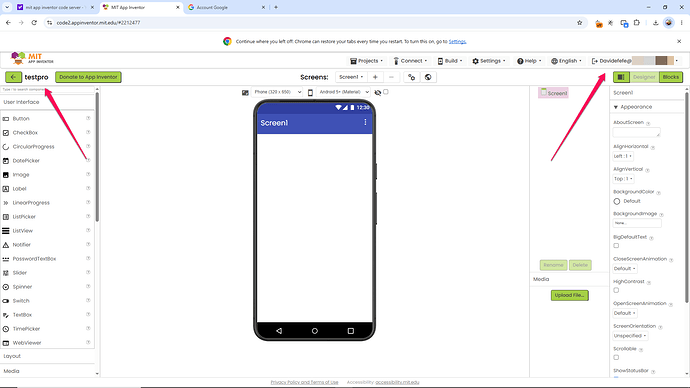
Task: Click the AboutScreen text box
Action: coord(636,132)
